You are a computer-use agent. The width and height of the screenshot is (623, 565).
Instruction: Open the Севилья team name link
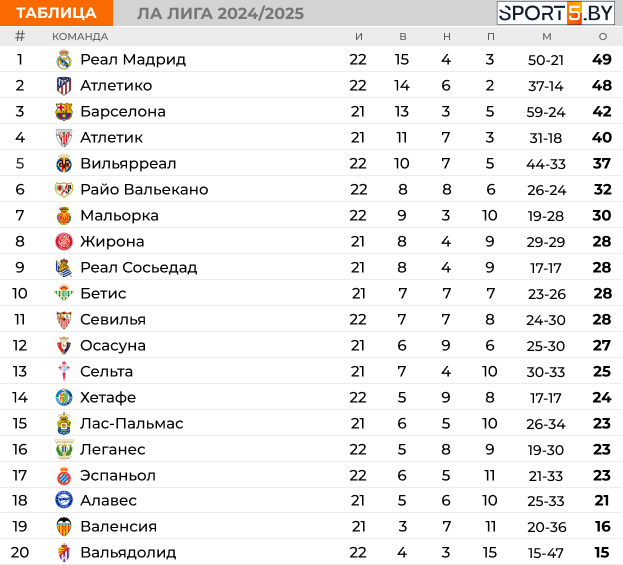pos(113,319)
